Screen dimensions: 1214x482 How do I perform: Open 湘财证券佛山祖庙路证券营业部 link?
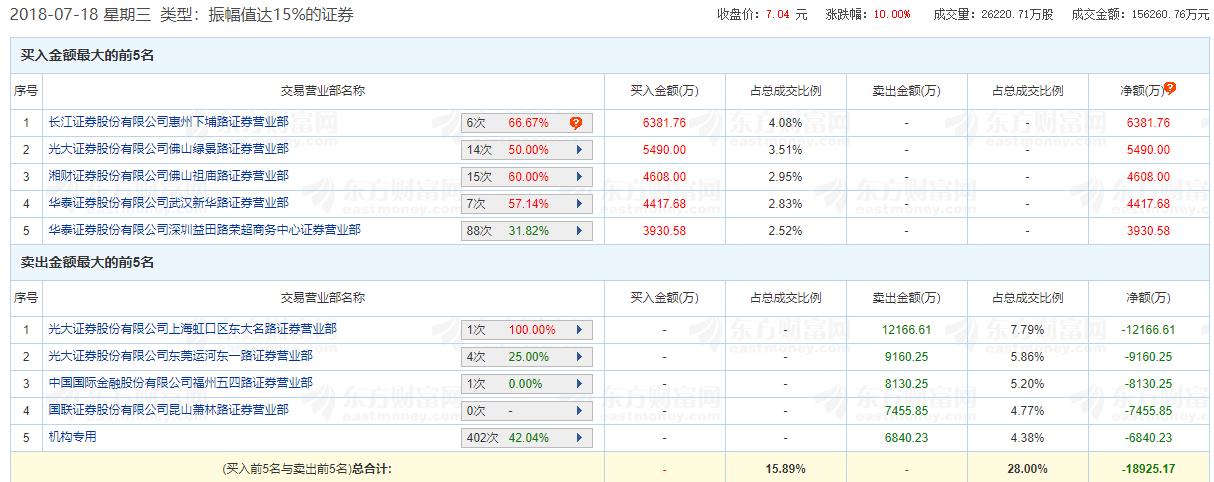(x=168, y=176)
